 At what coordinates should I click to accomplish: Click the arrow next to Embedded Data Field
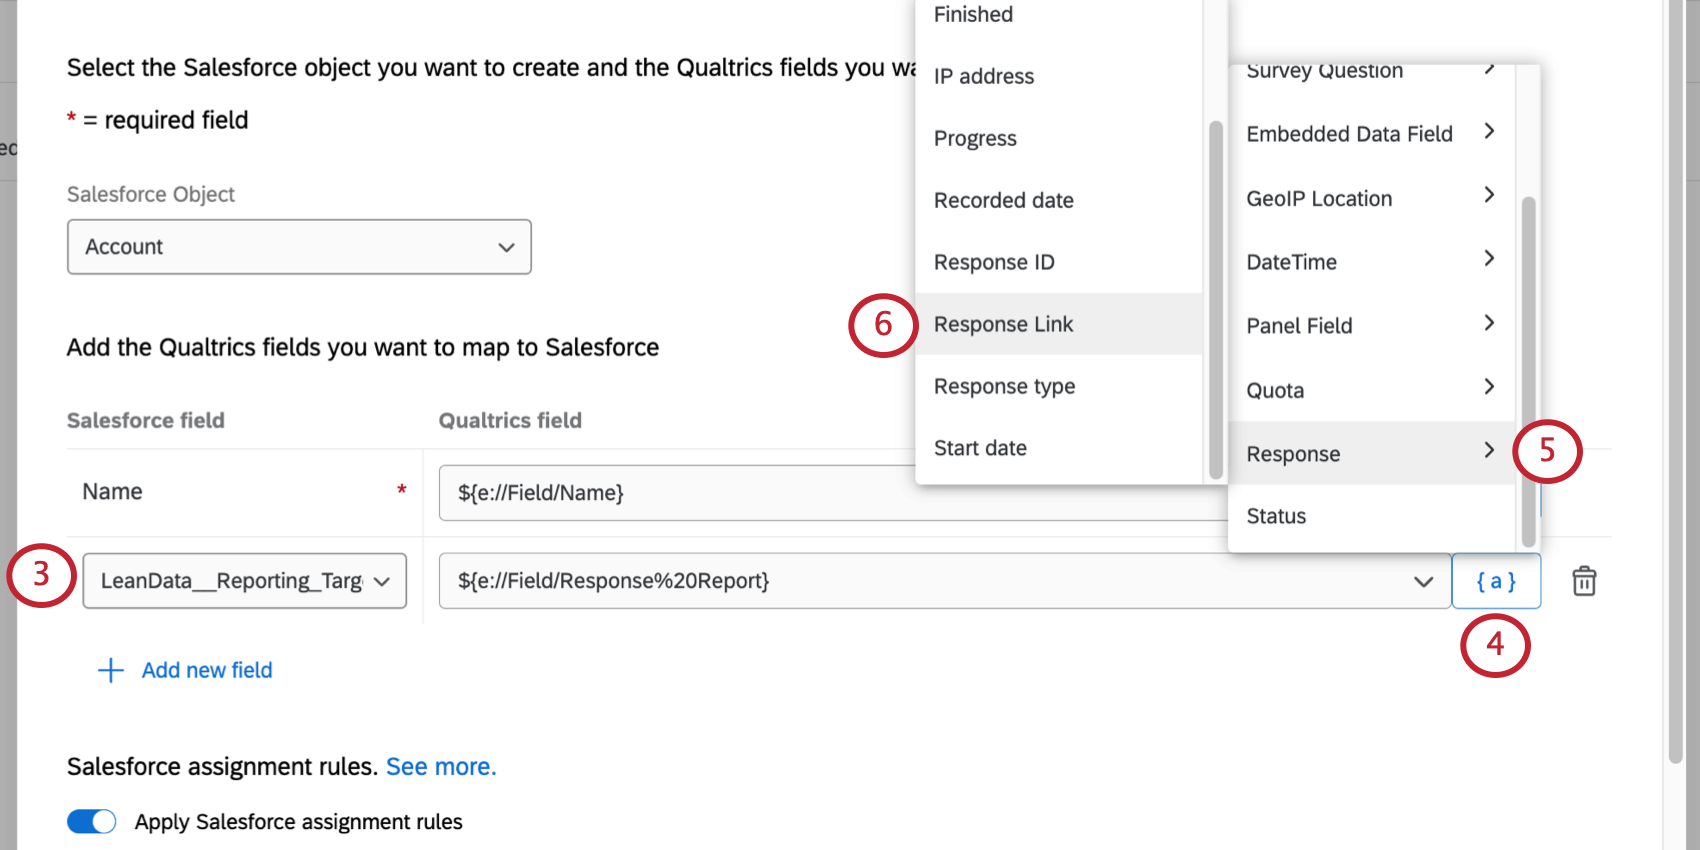(1489, 131)
